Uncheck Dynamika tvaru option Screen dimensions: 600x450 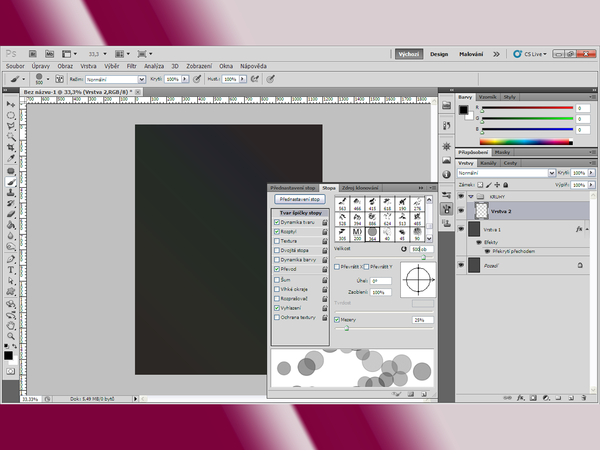[x=277, y=221]
